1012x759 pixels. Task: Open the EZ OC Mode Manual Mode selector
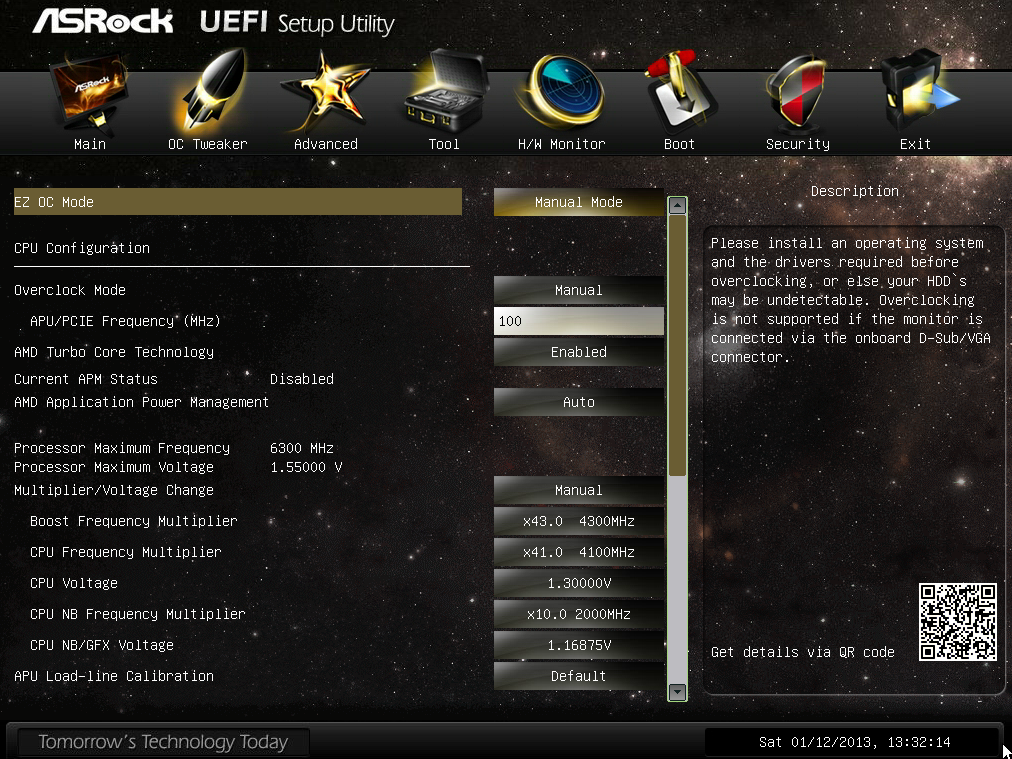(x=579, y=202)
